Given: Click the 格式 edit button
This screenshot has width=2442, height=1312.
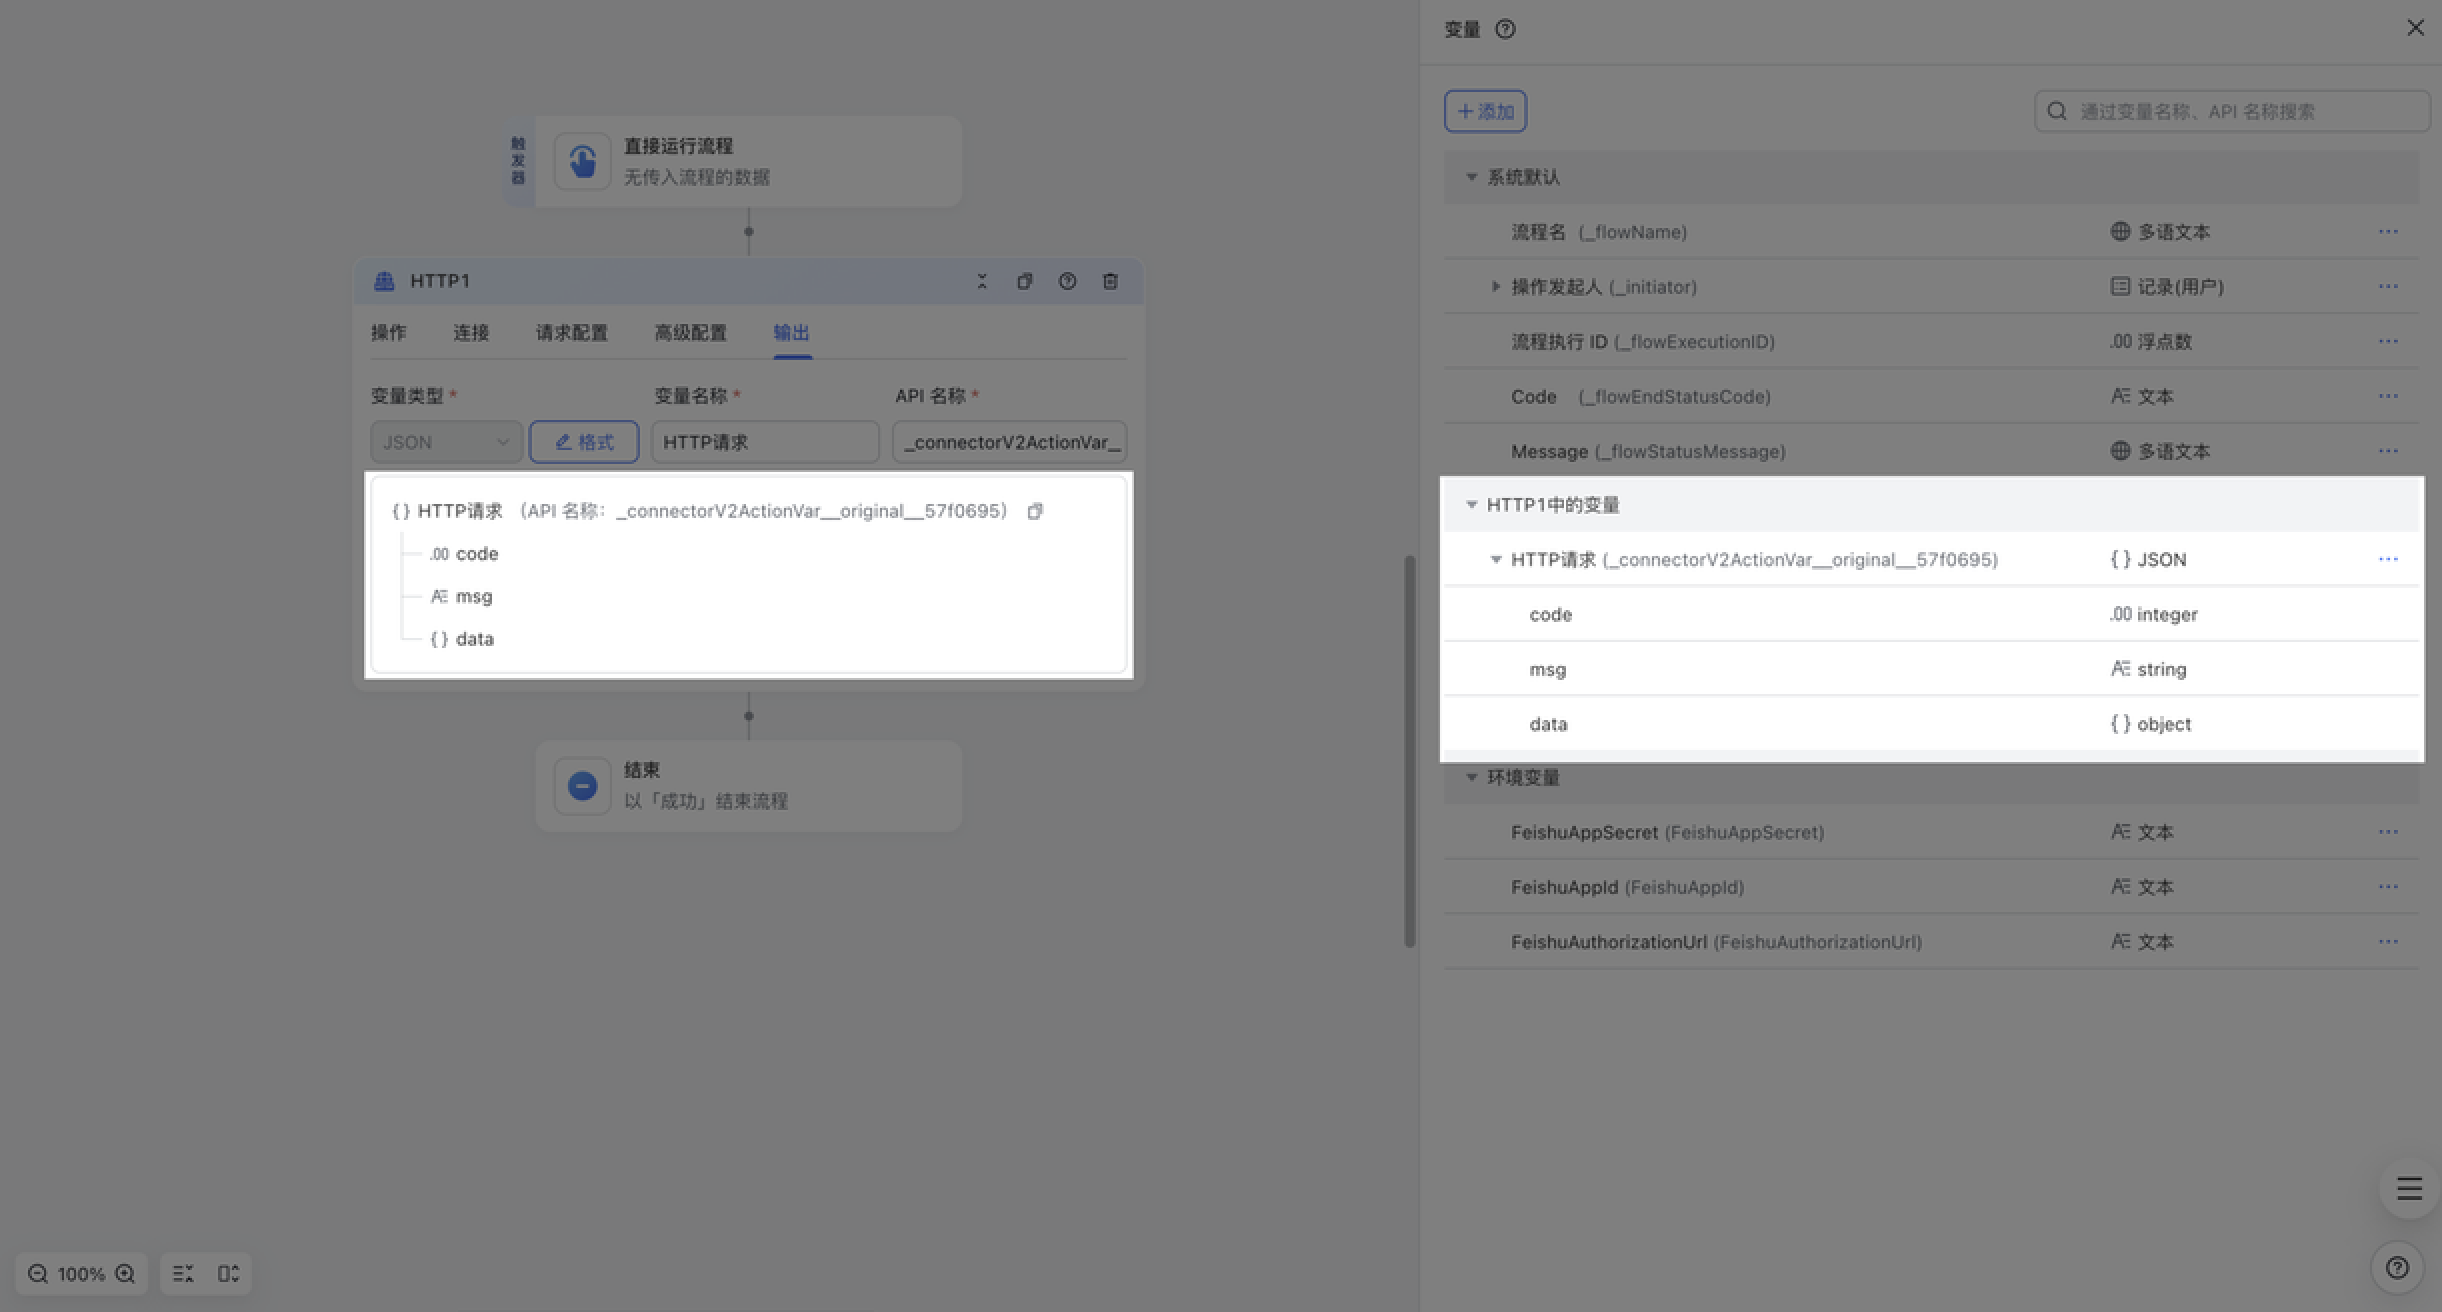Looking at the screenshot, I should [584, 442].
